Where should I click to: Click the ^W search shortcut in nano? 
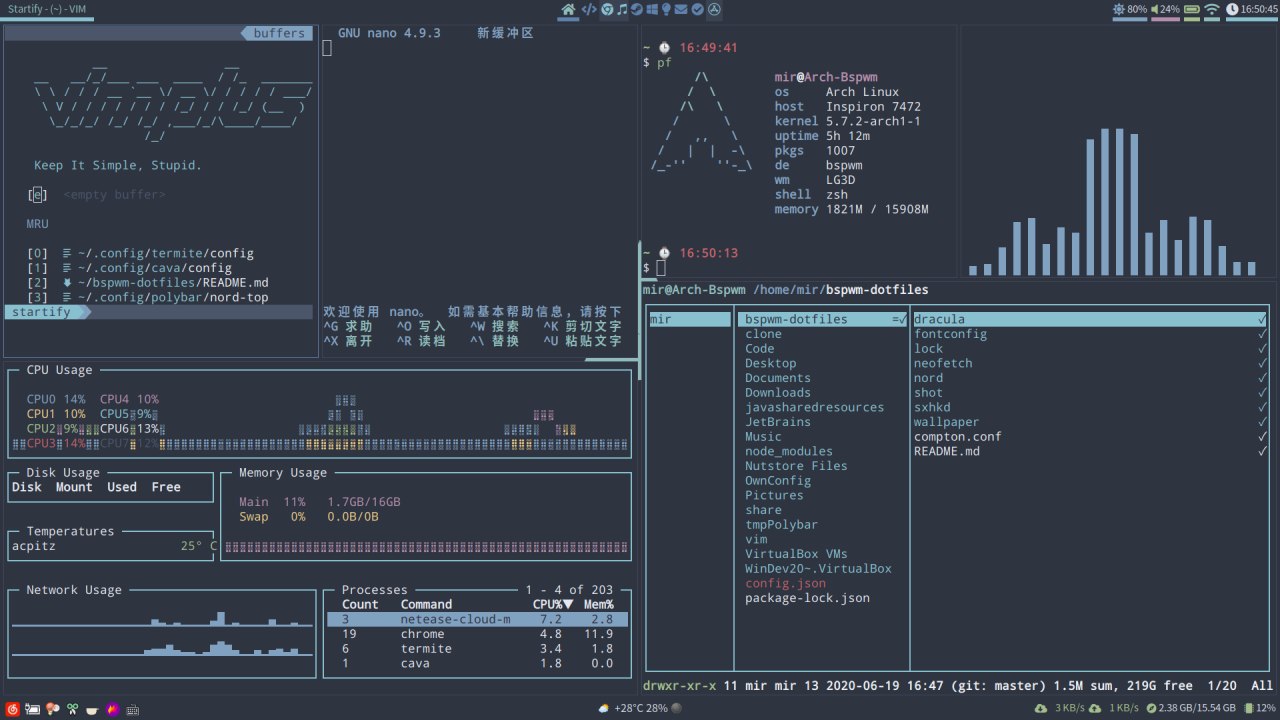tap(495, 326)
